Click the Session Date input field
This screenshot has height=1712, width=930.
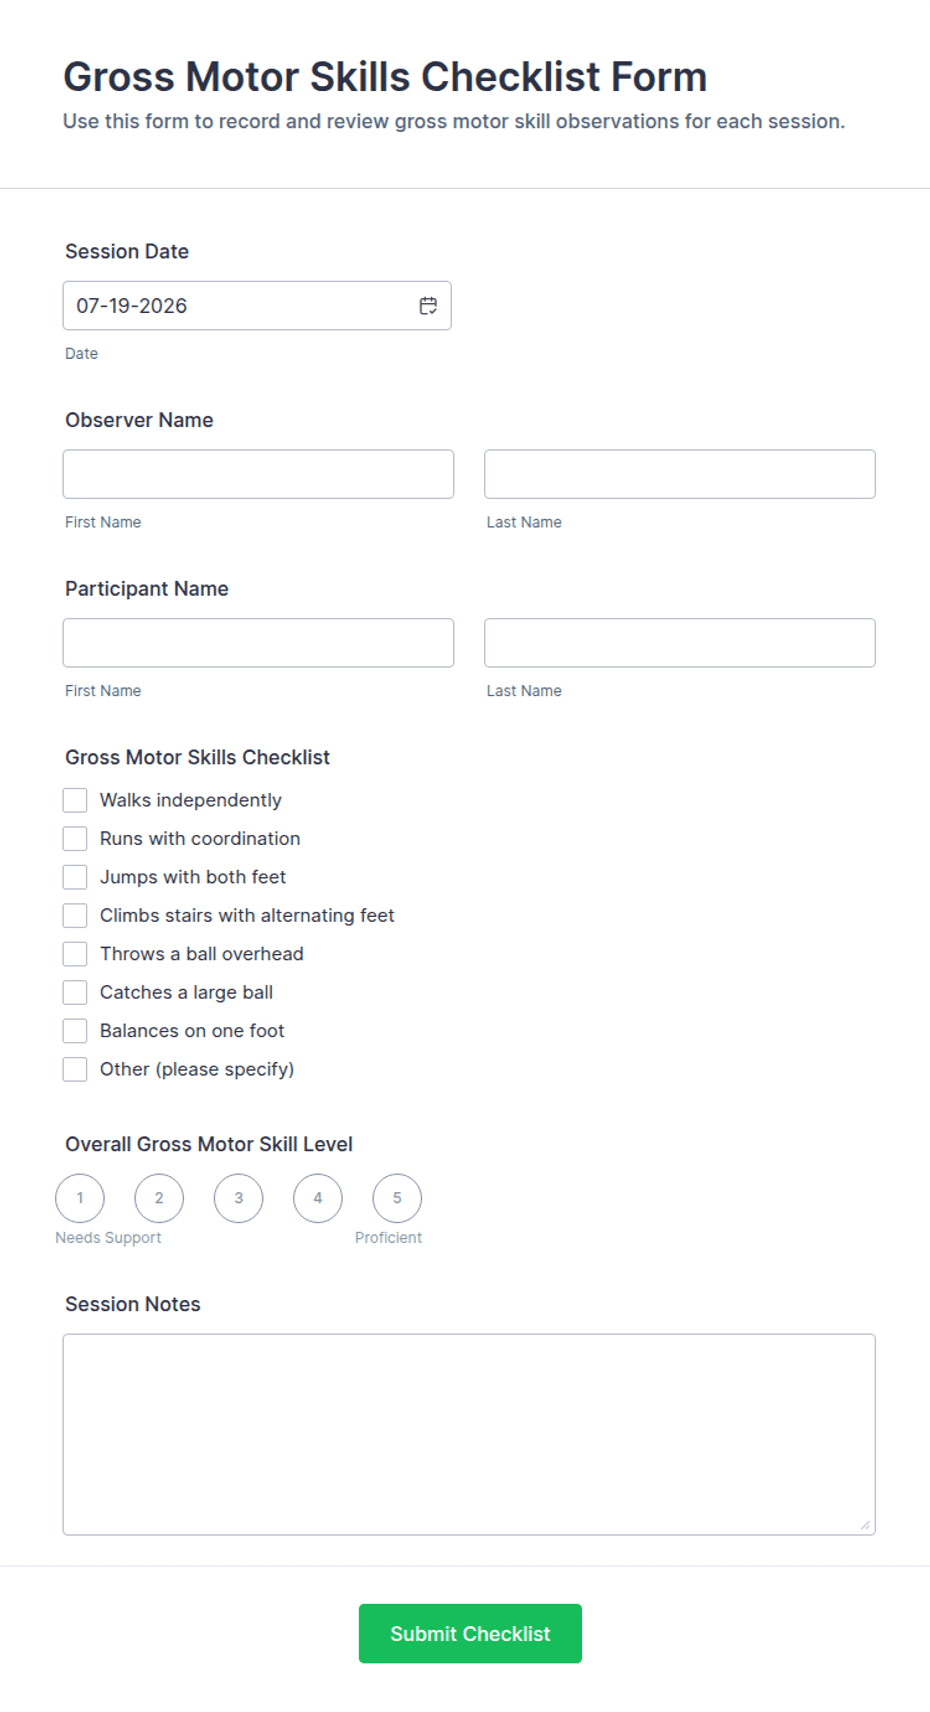click(x=257, y=306)
